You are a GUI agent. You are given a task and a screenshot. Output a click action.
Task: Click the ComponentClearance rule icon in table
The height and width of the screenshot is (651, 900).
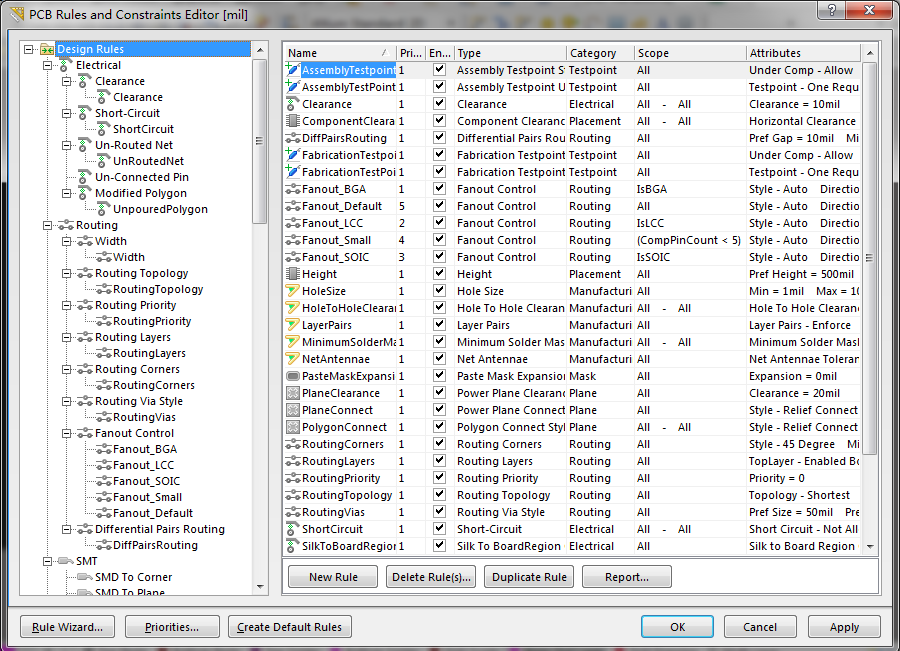pos(293,121)
